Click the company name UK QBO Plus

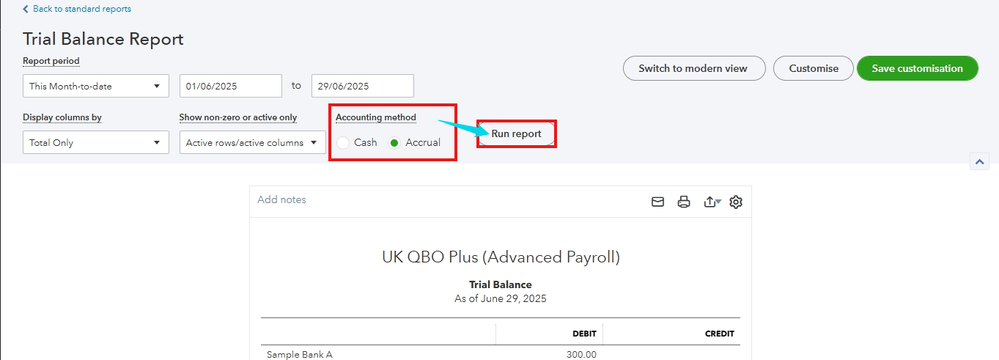coord(500,257)
